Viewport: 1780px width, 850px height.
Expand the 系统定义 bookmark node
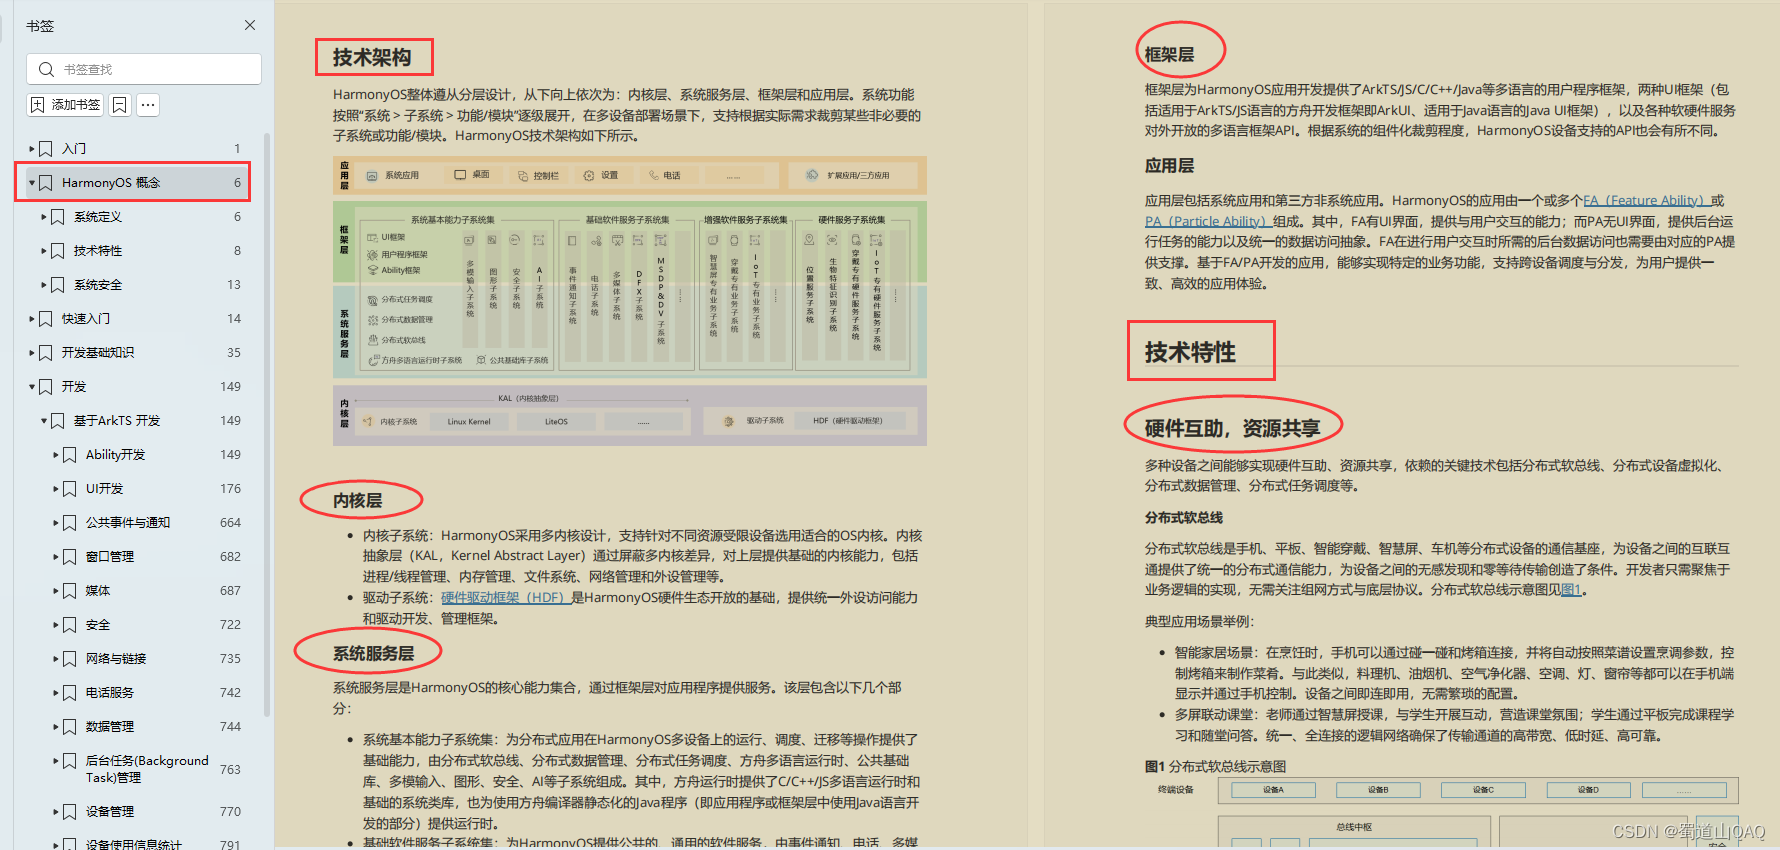pyautogui.click(x=44, y=217)
